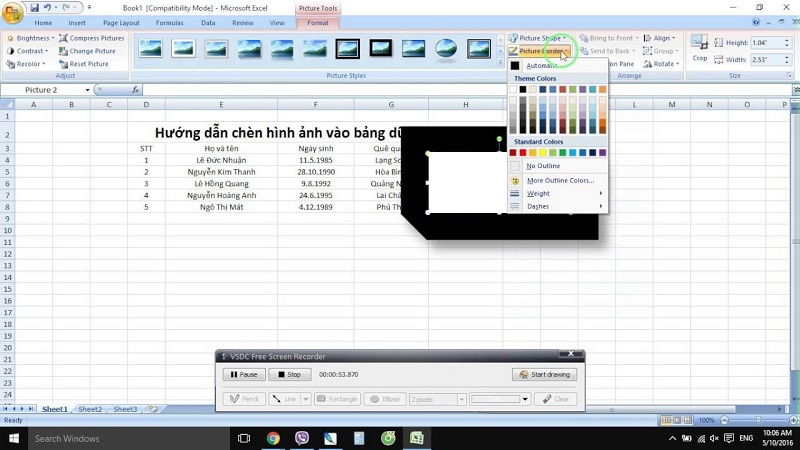The image size is (800, 450).
Task: Pick the black theme color swatch
Action: click(x=523, y=89)
